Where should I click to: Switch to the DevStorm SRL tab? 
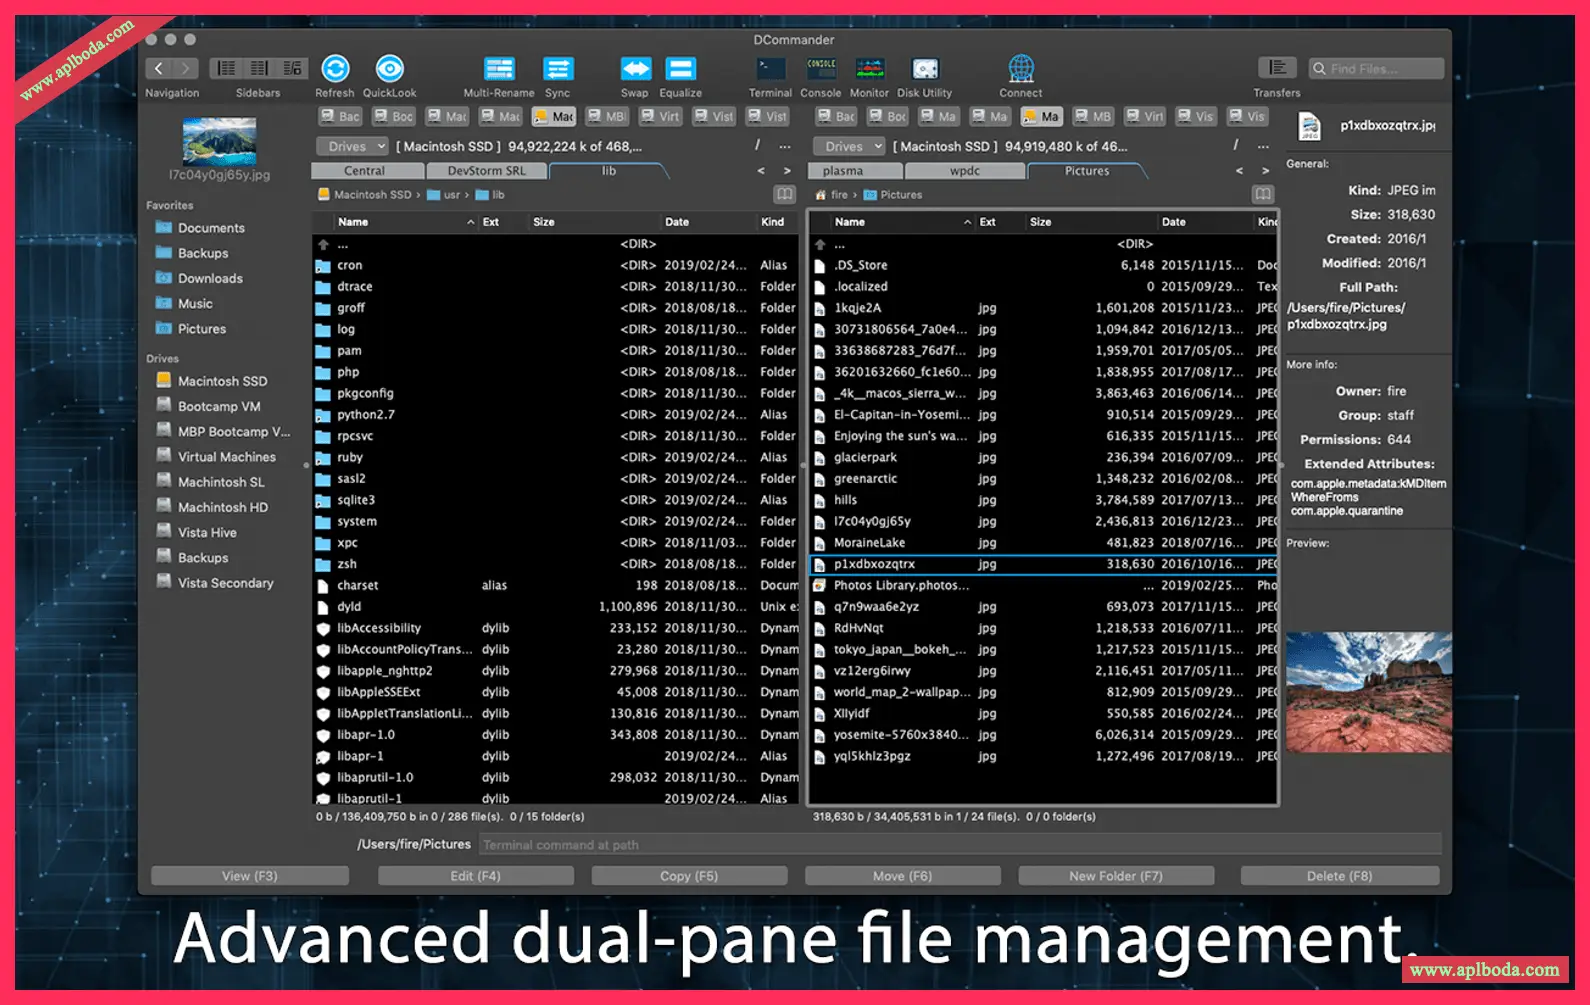click(487, 171)
